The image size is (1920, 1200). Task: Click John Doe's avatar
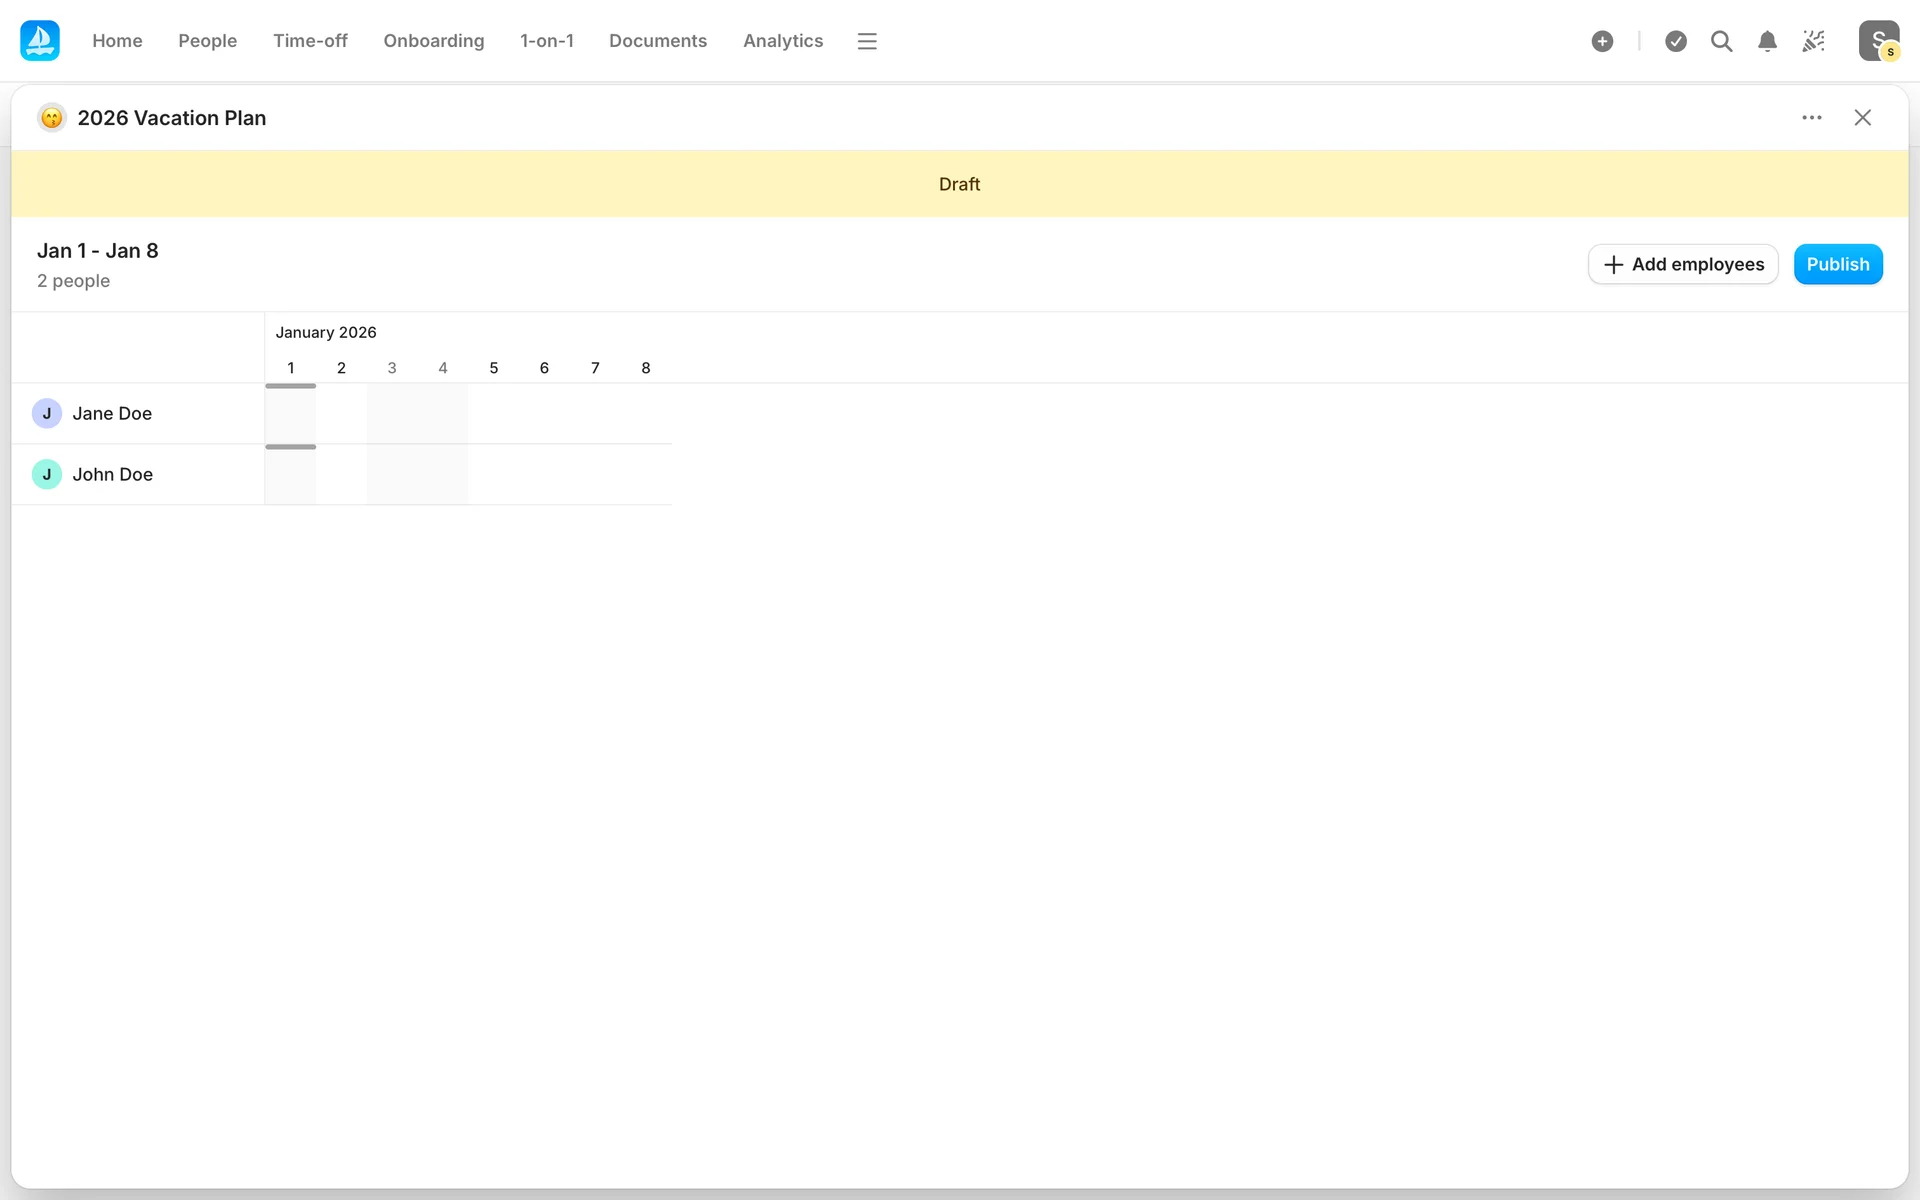[47, 474]
